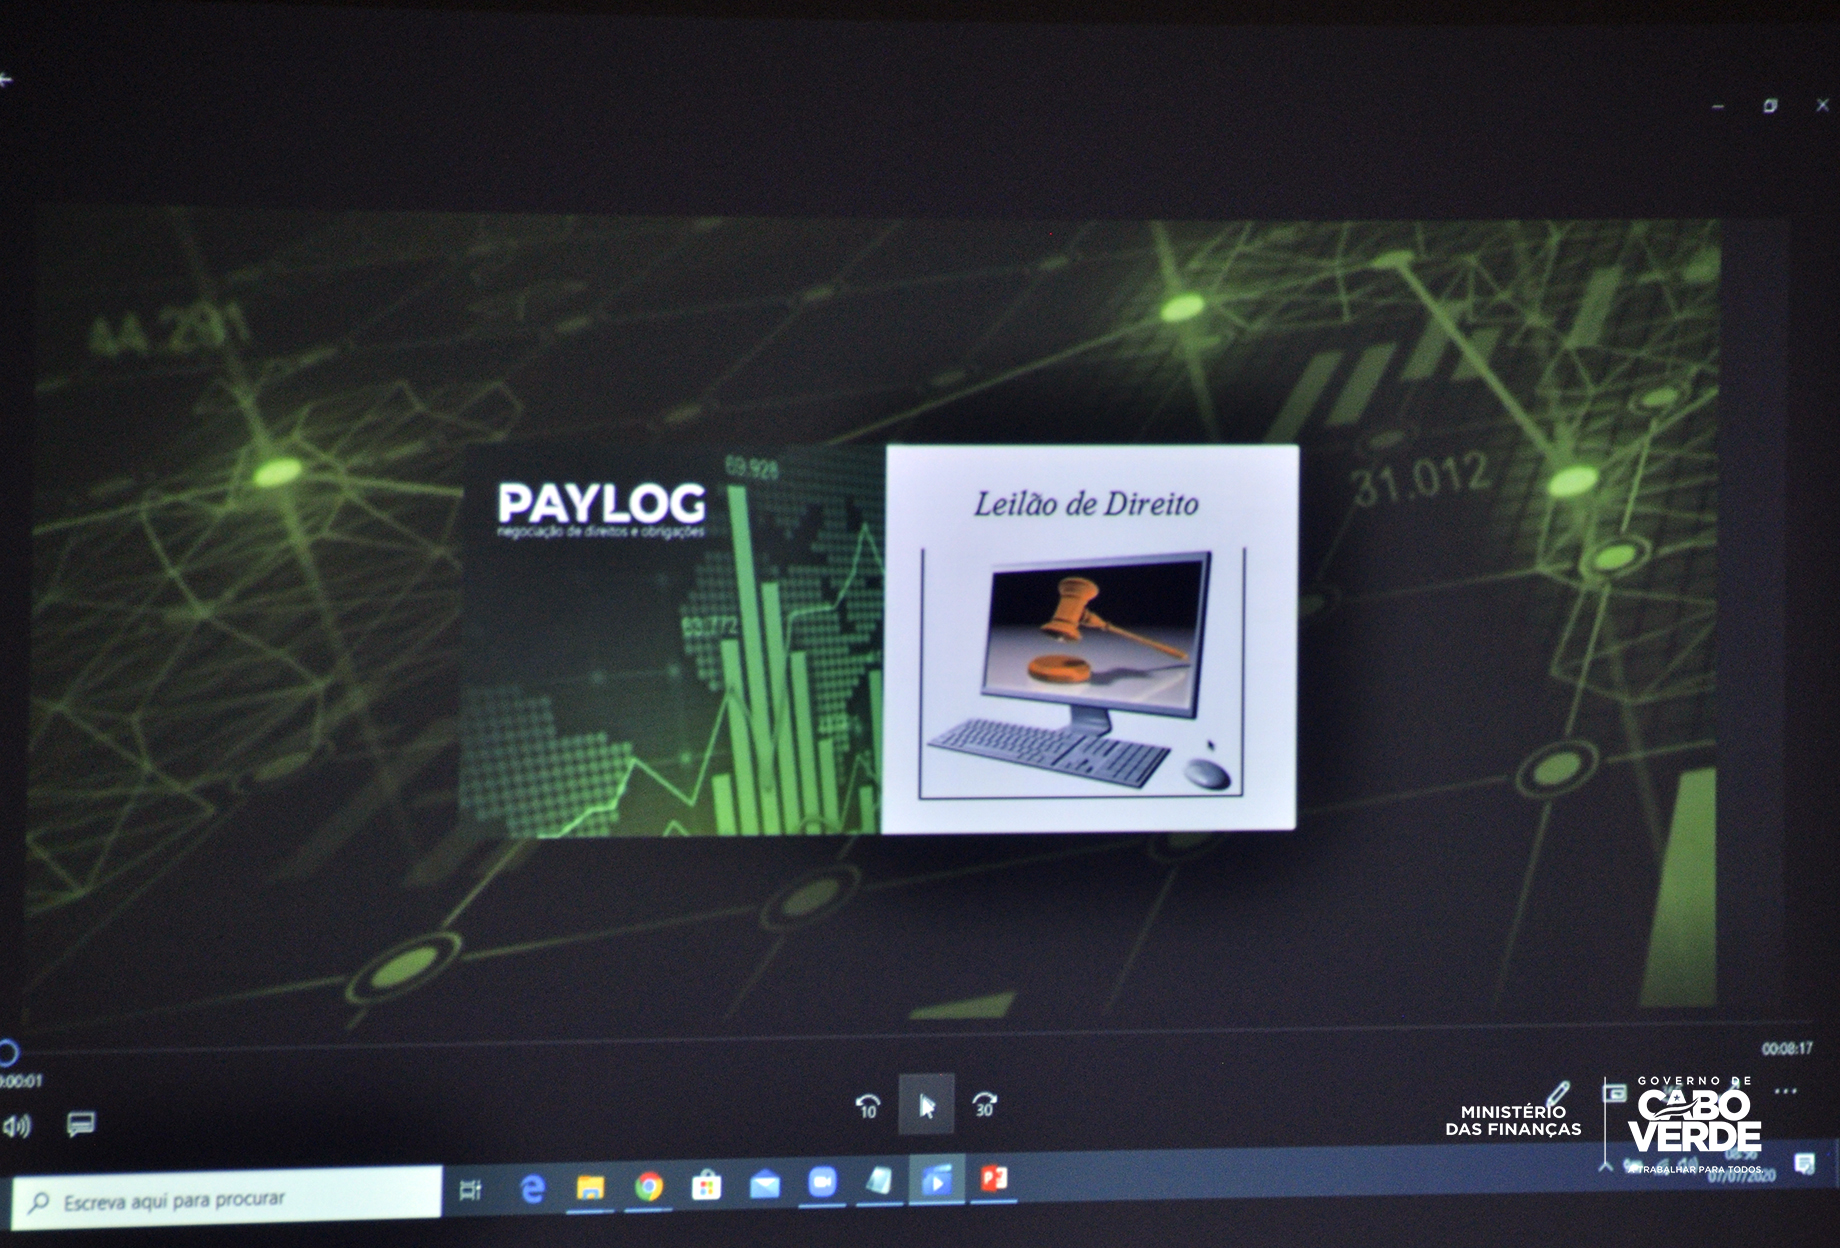Mute the video volume speaker icon
Screen dimensions: 1840x1248
[x=16, y=1127]
